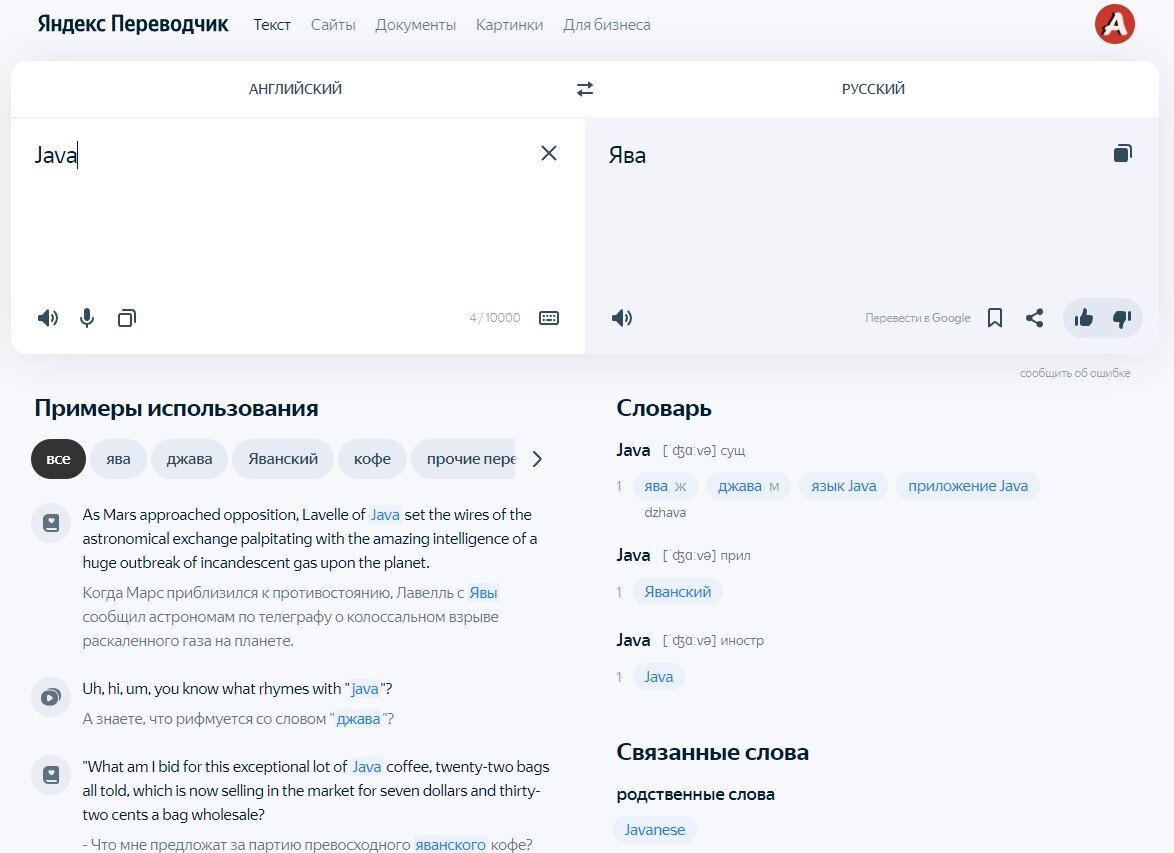Click highlighted Явы in Russian sentence
This screenshot has width=1174, height=853.
tap(483, 593)
